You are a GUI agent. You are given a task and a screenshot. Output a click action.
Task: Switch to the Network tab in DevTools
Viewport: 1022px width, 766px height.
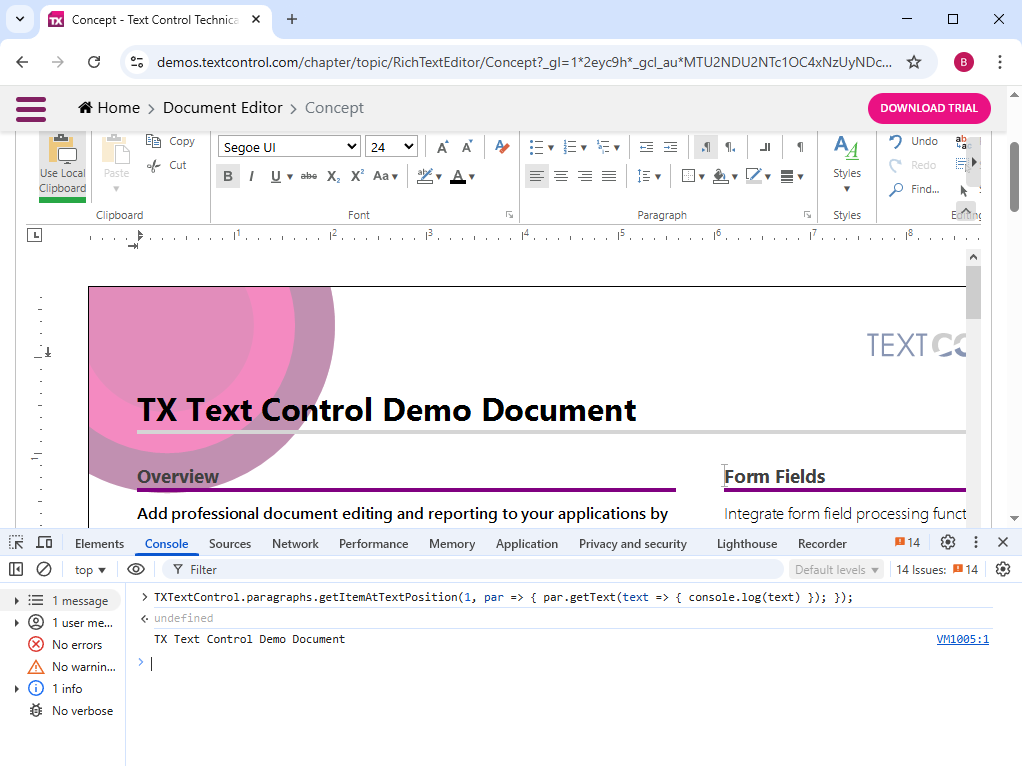295,544
